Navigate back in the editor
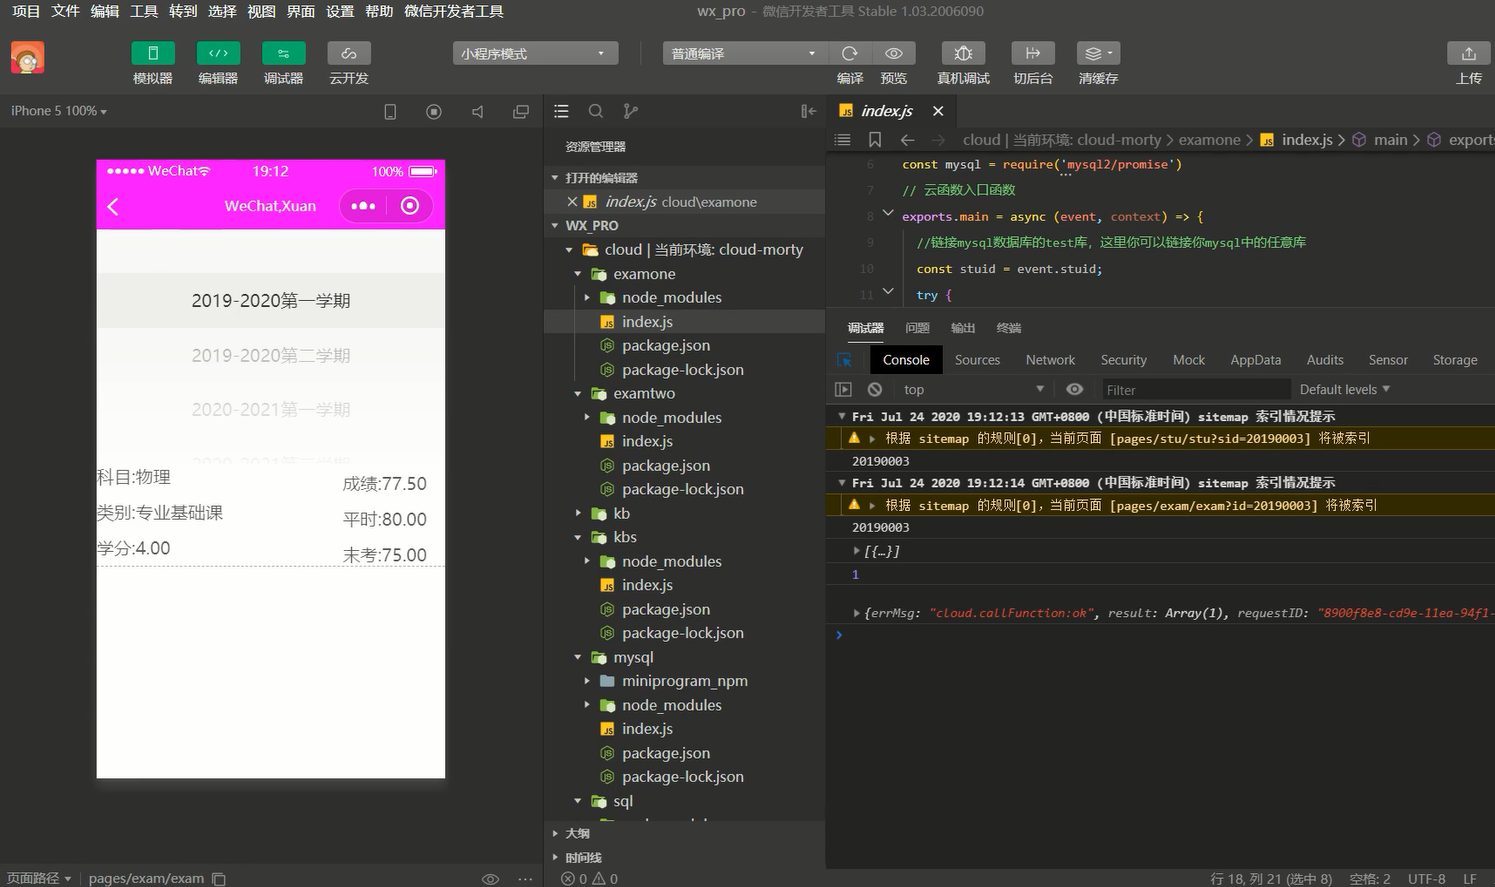 coord(907,140)
